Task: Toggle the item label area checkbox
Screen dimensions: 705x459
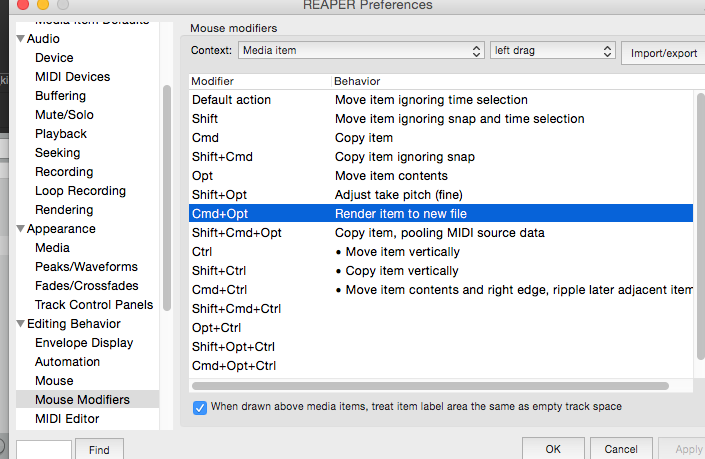Action: point(200,407)
